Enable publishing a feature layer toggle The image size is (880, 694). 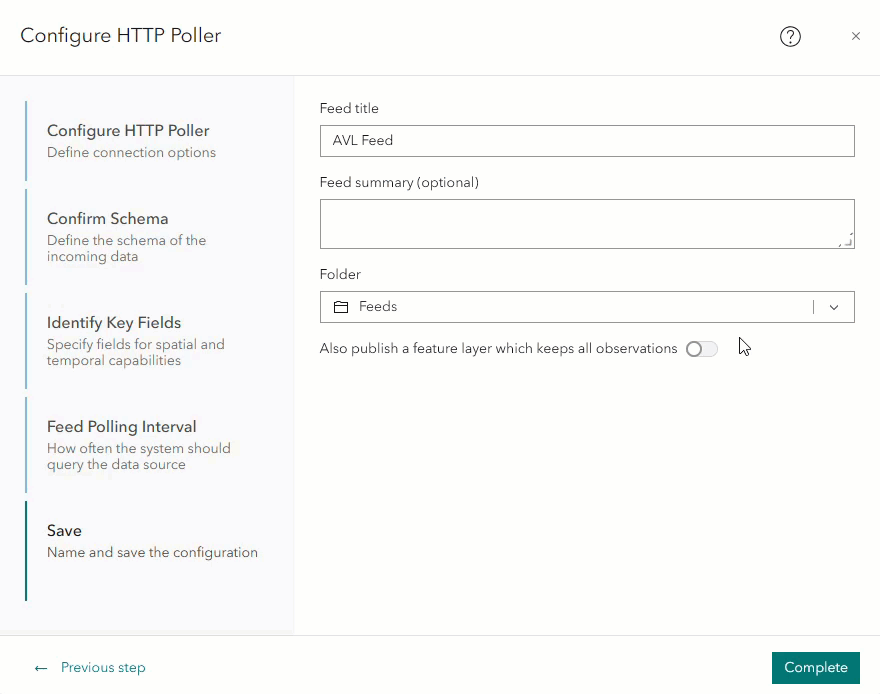click(702, 349)
